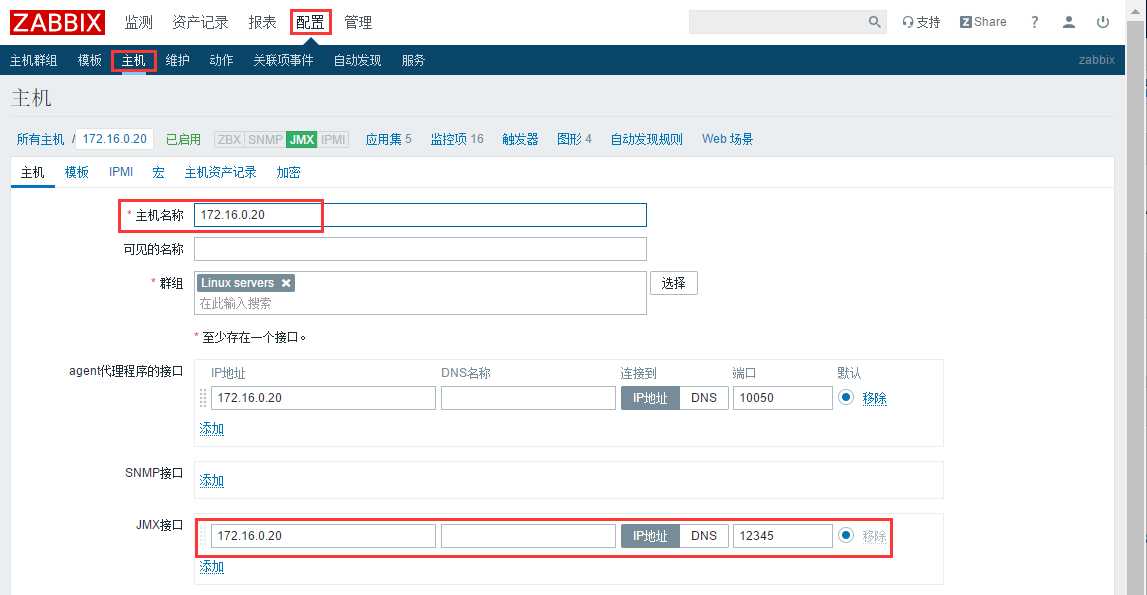Click the 已启用 status link
The height and width of the screenshot is (595, 1147).
point(184,139)
